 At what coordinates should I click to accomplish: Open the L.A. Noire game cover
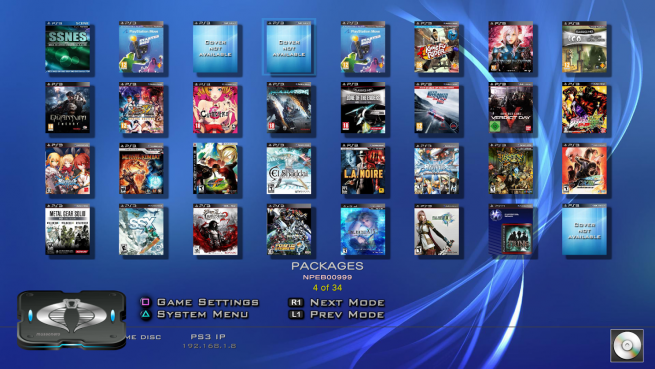tap(363, 169)
